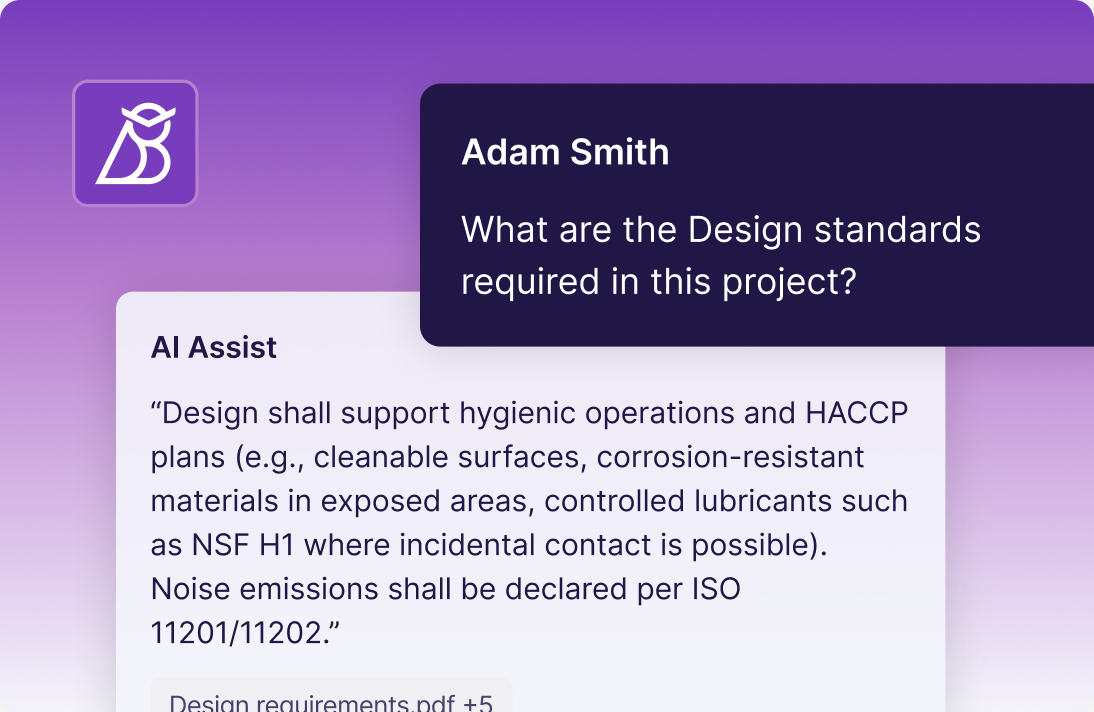Select the dark user message bubble
This screenshot has width=1094, height=712.
757,215
